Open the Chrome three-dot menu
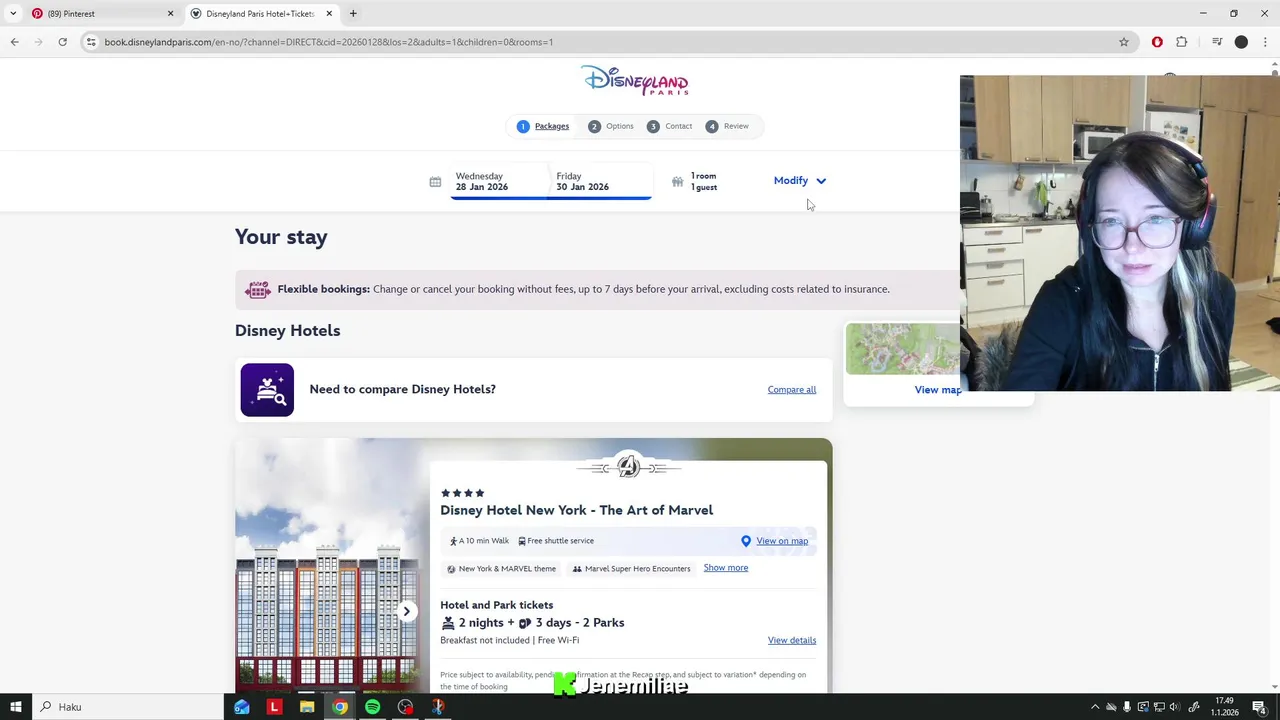 pos(1265,42)
